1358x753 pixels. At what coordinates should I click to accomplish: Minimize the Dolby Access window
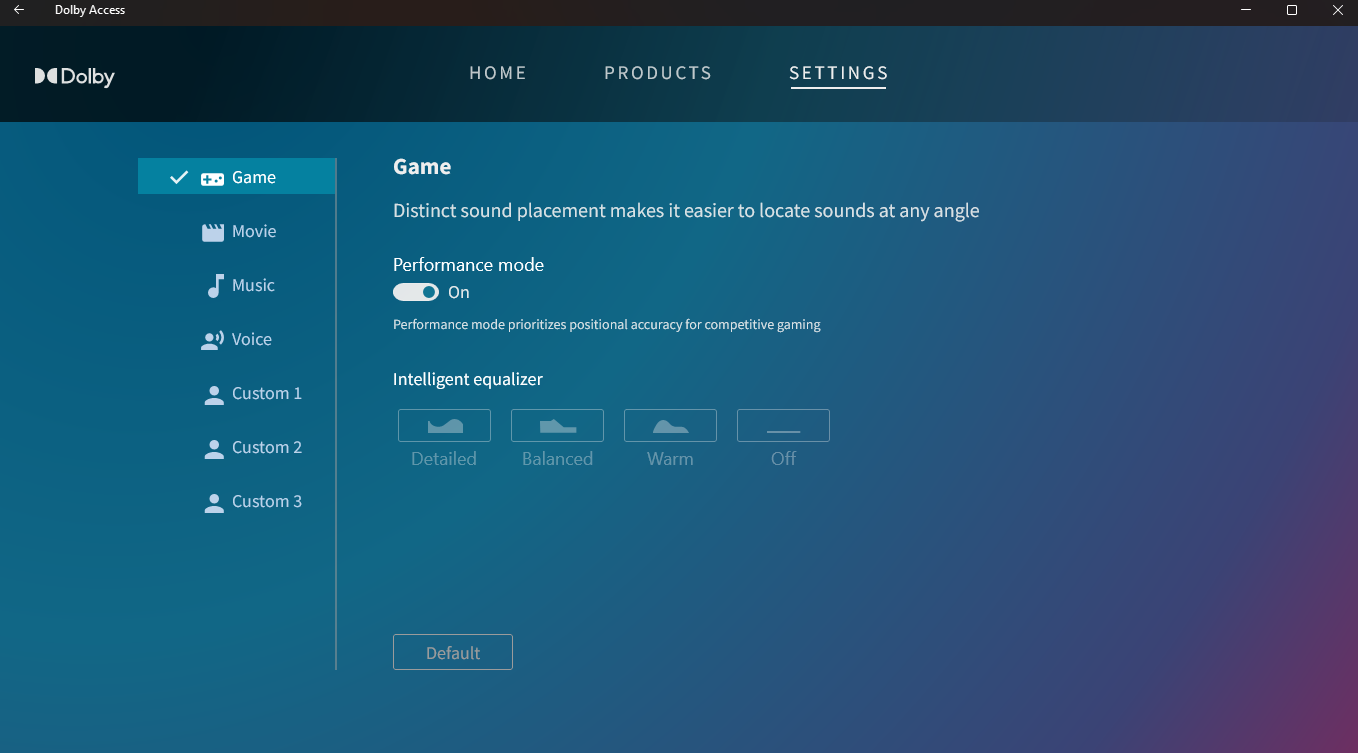[x=1245, y=10]
